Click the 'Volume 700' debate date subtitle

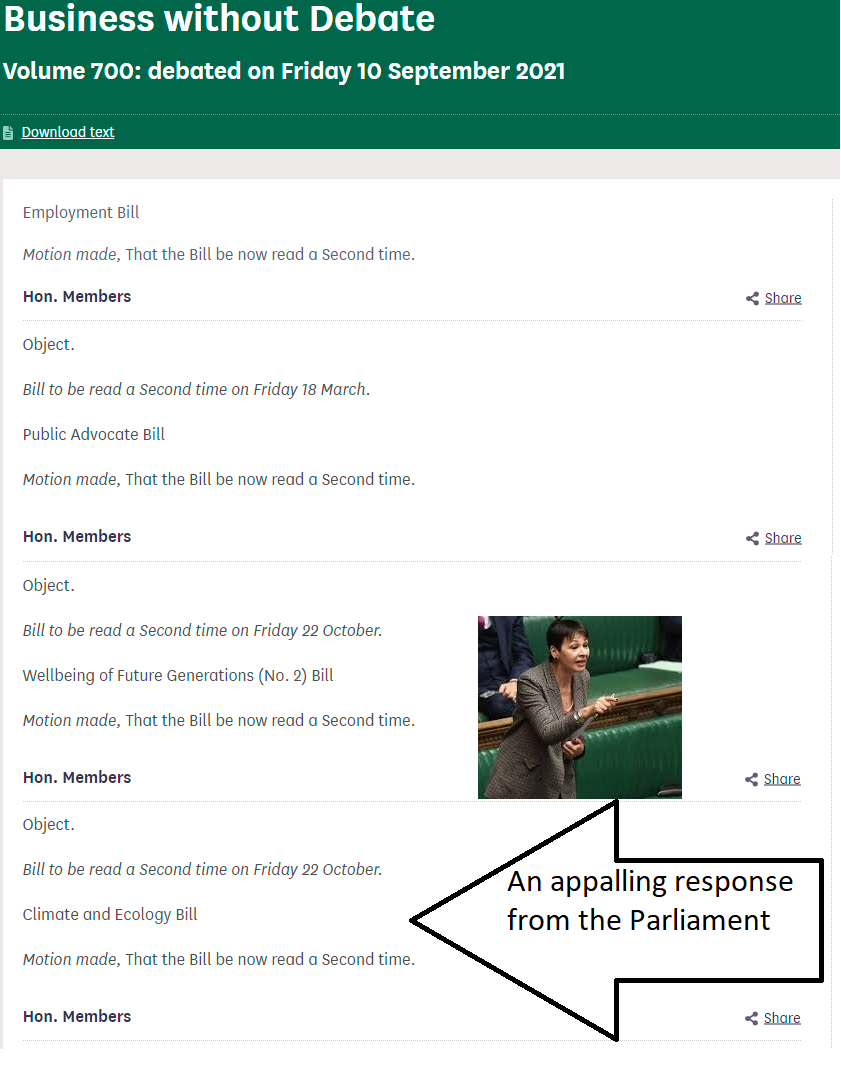coord(284,72)
